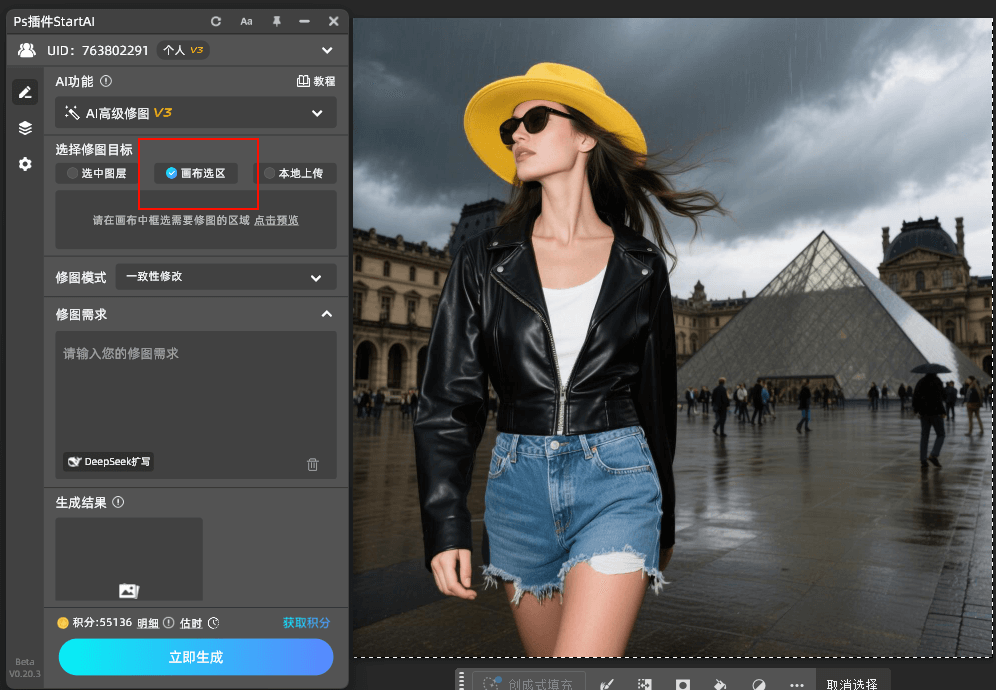The width and height of the screenshot is (996, 690).
Task: Open the AI高级修图 function dropdown
Action: tap(196, 113)
